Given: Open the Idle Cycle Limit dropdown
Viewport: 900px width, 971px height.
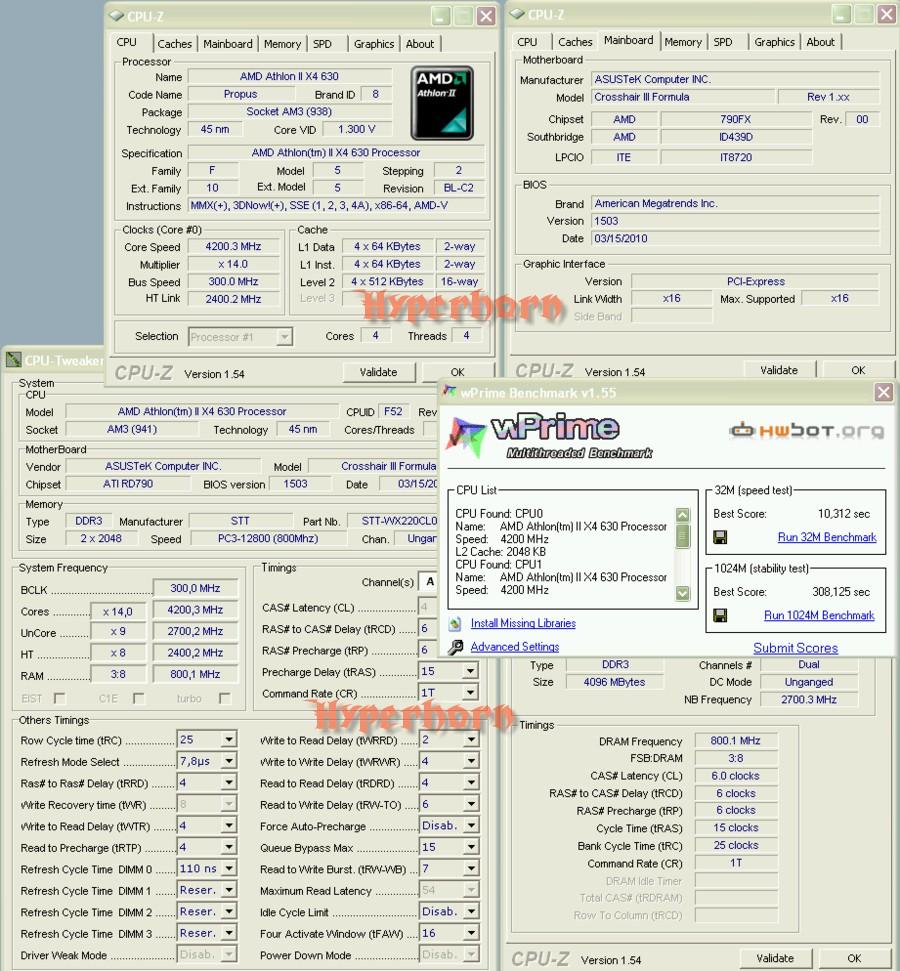Looking at the screenshot, I should coord(471,912).
